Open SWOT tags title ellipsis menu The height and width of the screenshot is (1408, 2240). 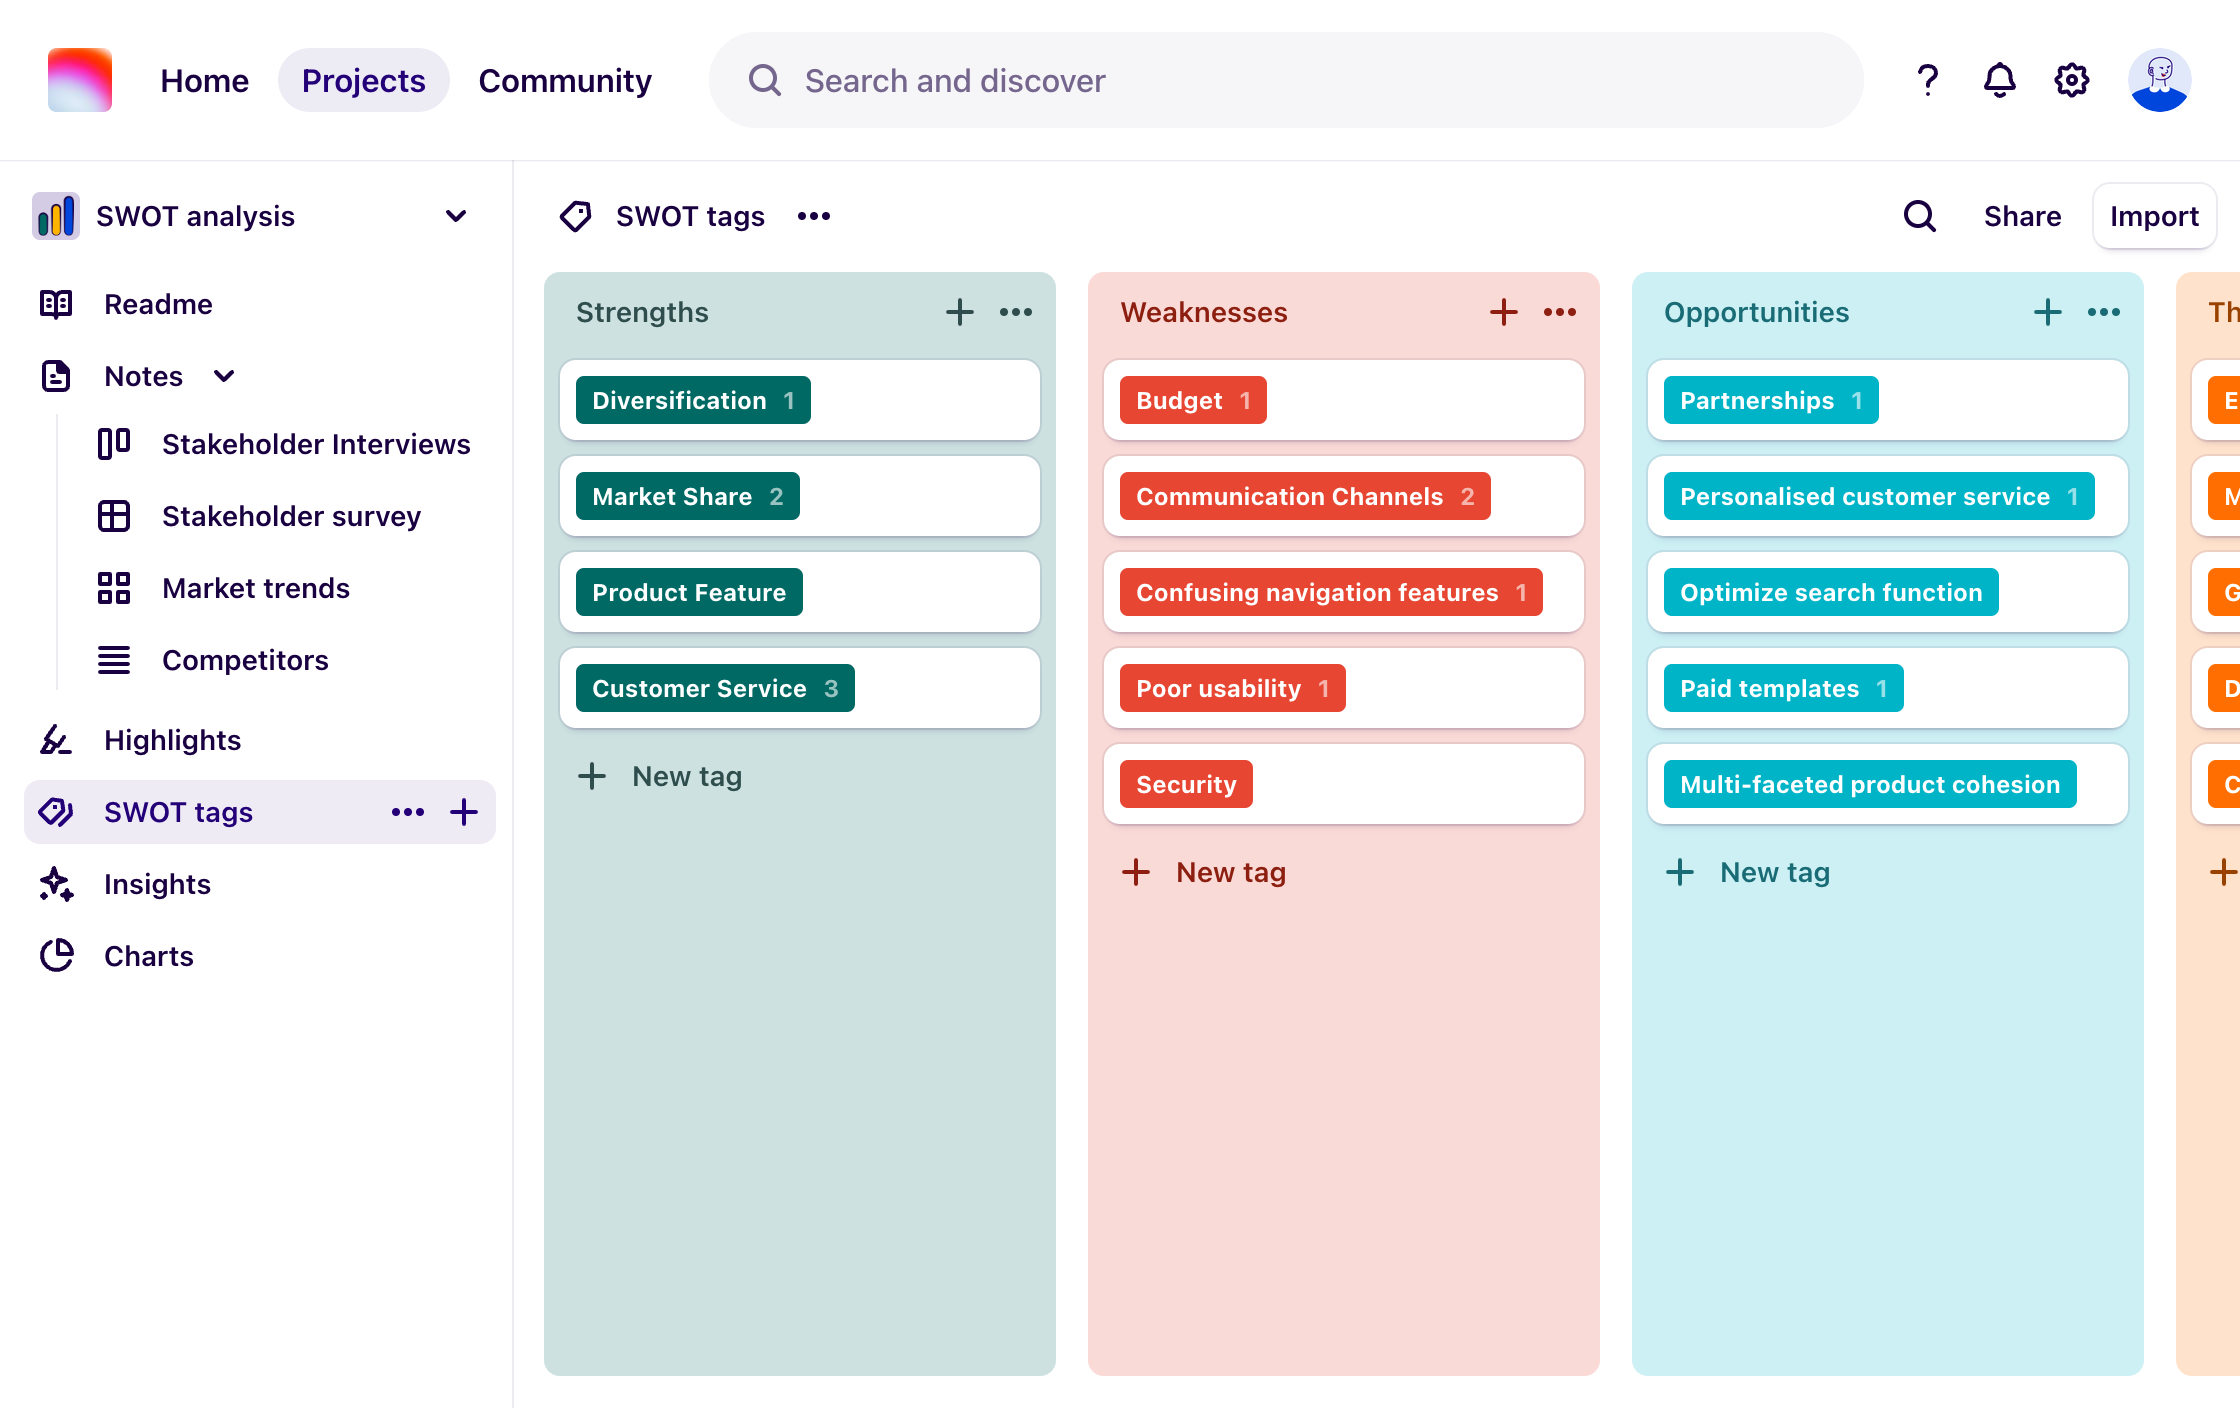[x=814, y=216]
